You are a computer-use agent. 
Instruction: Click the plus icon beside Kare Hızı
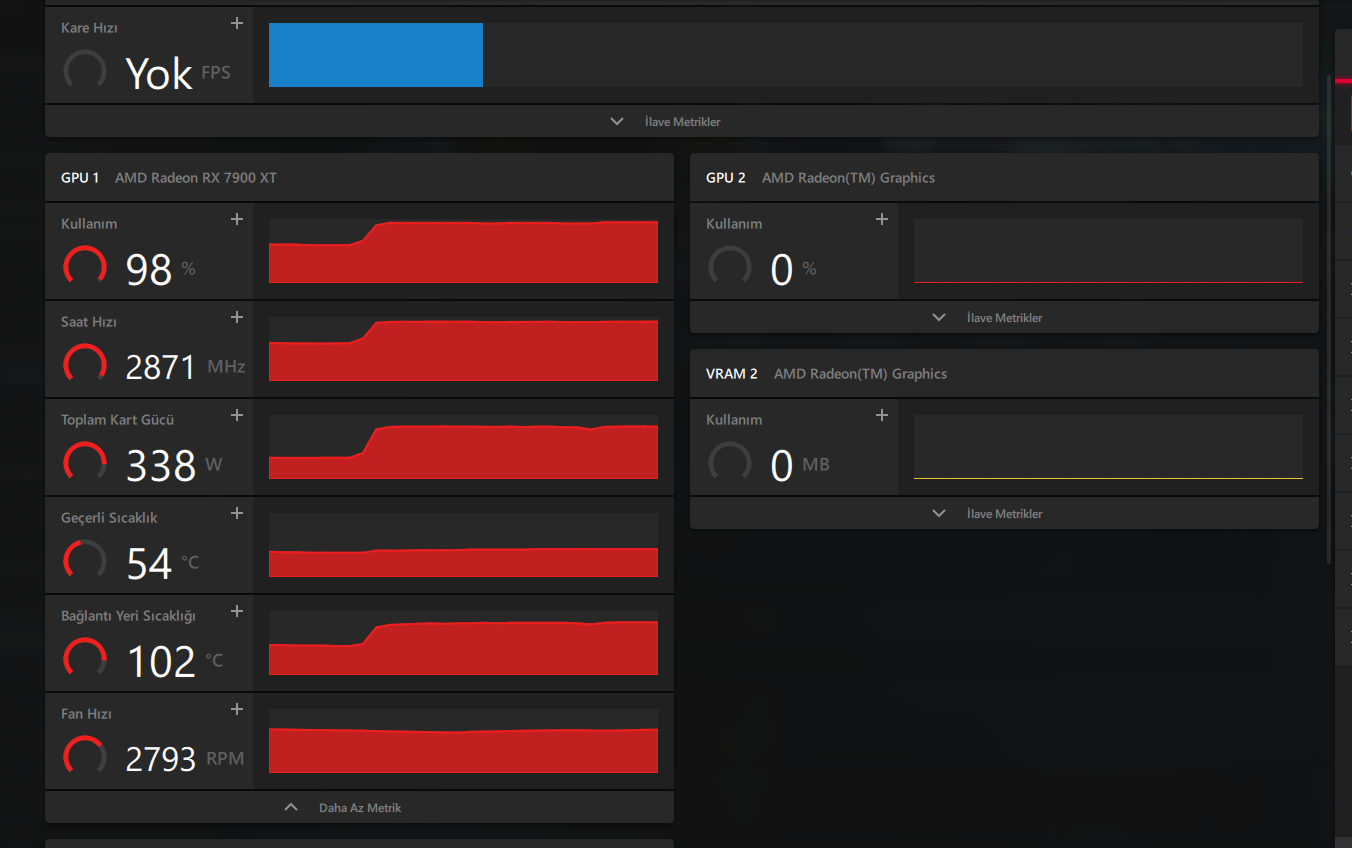(237, 23)
